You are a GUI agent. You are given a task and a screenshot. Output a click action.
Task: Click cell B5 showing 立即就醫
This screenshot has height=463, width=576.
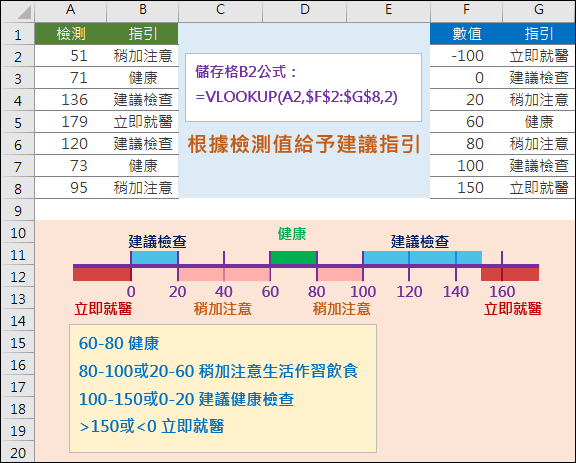(143, 122)
